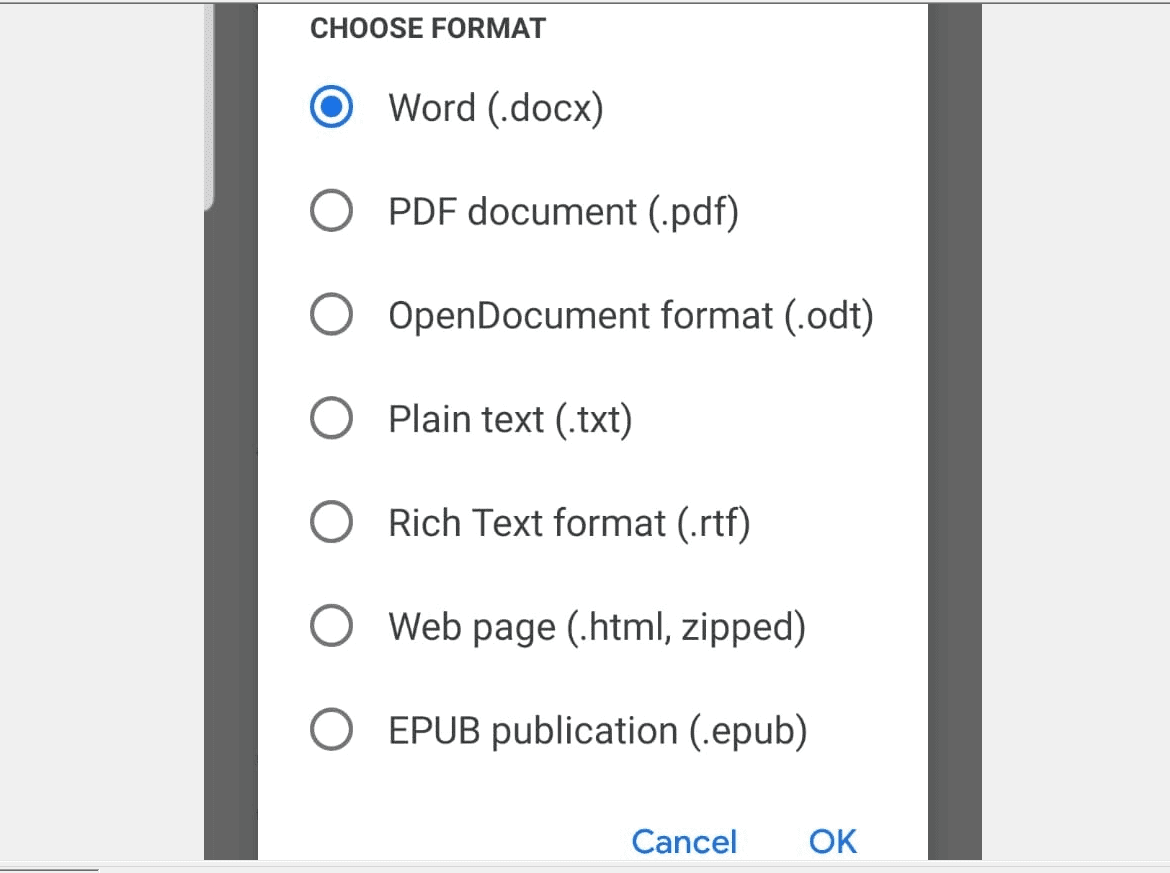Confirm format choice with OK
The width and height of the screenshot is (1170, 873).
(x=832, y=841)
